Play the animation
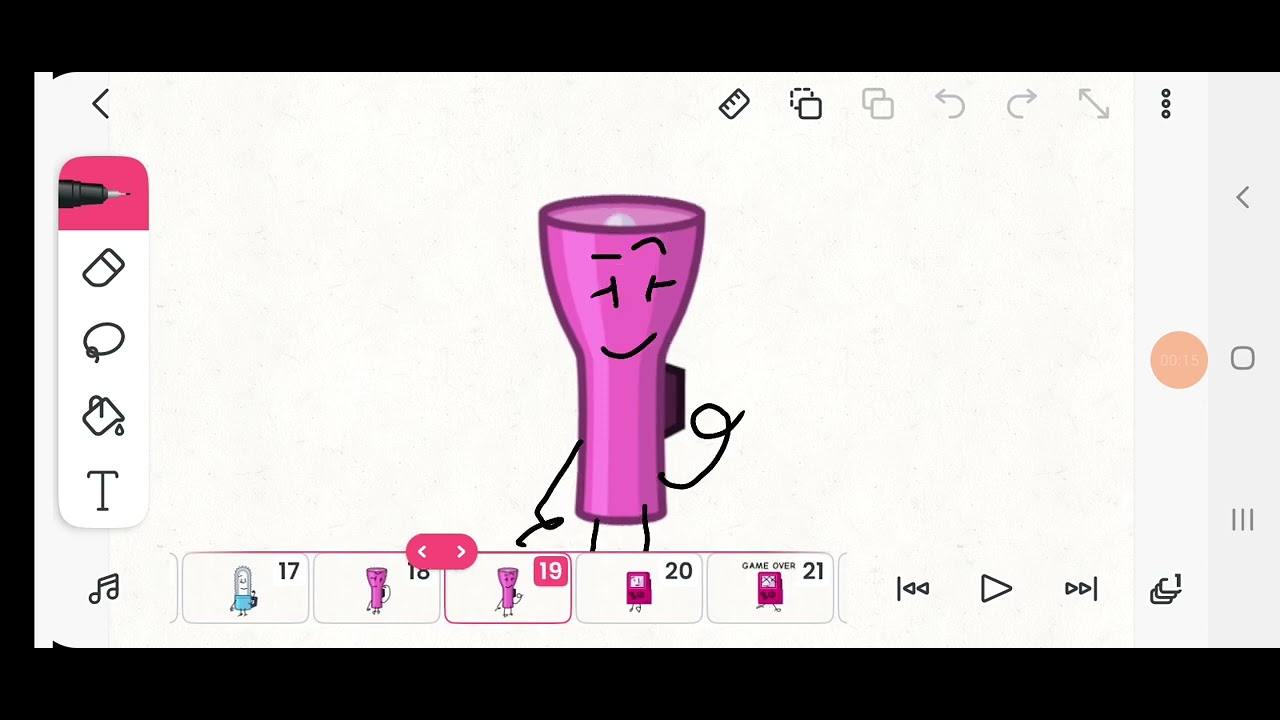The width and height of the screenshot is (1280, 720). click(x=996, y=589)
